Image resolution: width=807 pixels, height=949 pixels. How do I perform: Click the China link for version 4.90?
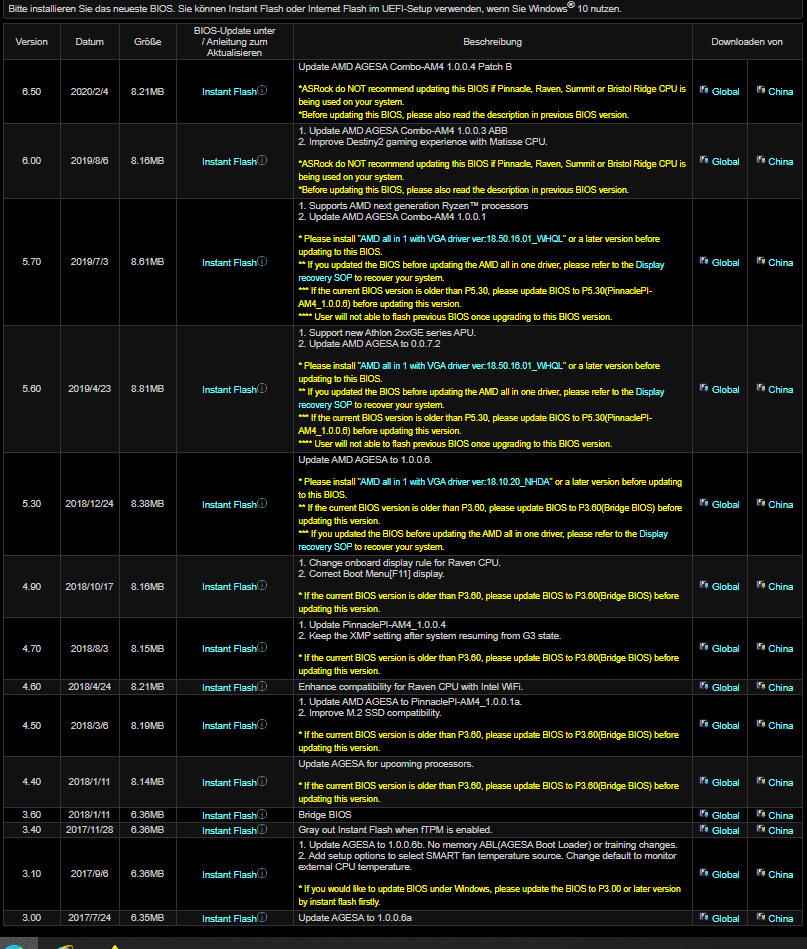pos(780,586)
